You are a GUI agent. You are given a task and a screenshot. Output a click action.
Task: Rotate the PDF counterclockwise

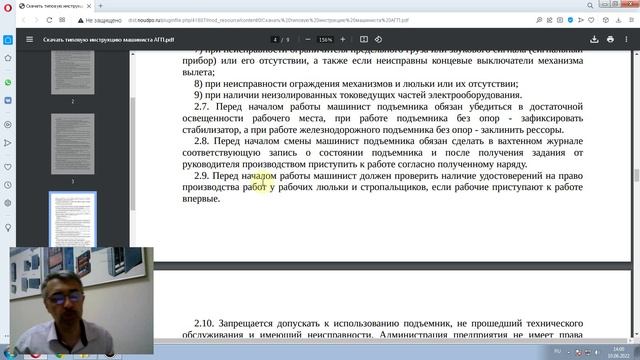coord(378,40)
